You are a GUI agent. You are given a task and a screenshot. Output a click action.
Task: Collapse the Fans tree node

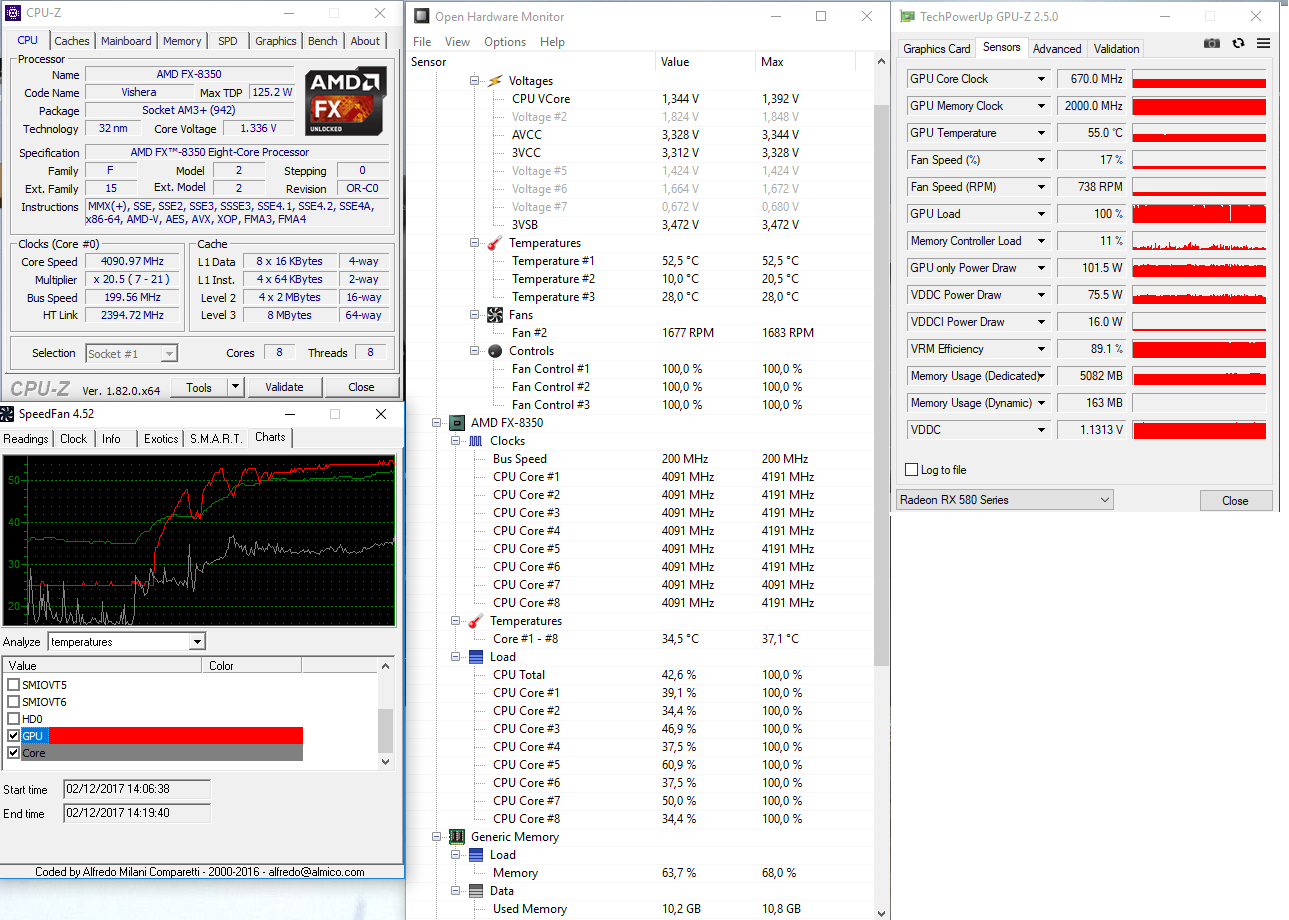pos(474,315)
